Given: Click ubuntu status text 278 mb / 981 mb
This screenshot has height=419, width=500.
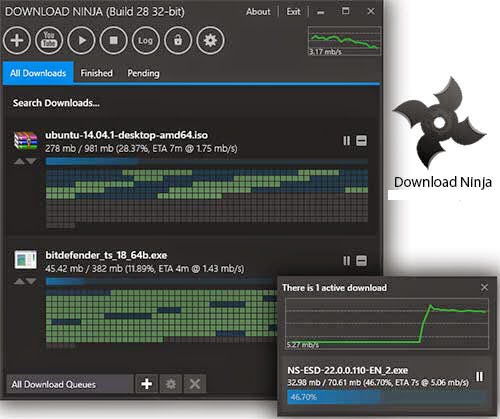Looking at the screenshot, I should tap(141, 148).
